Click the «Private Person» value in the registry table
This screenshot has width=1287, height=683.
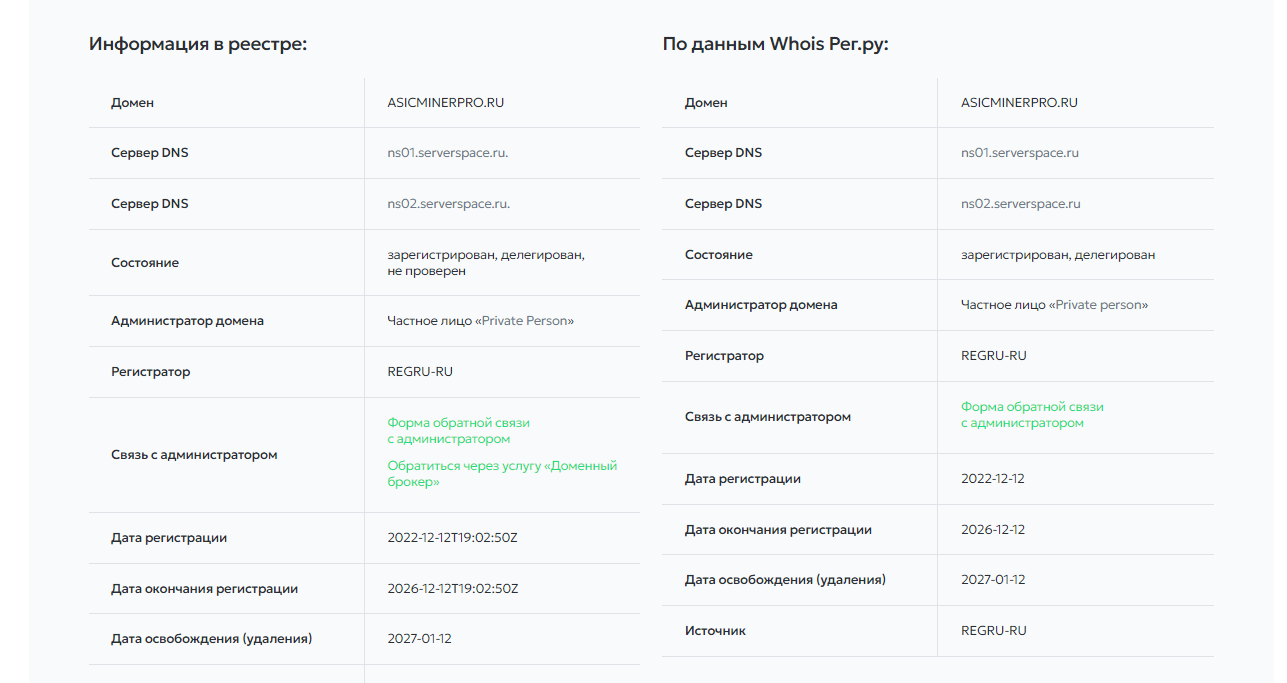tap(527, 321)
